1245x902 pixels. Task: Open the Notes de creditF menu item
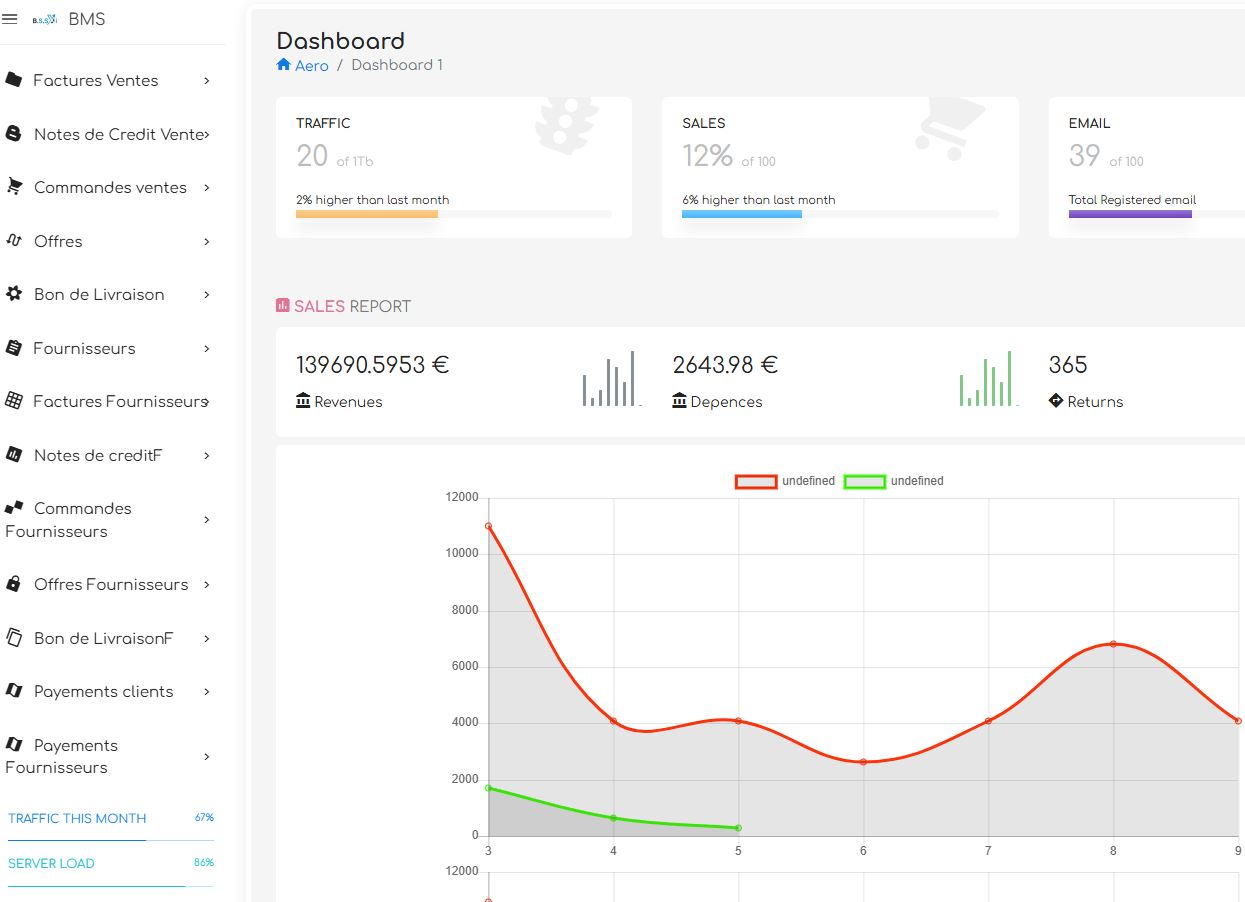point(97,455)
